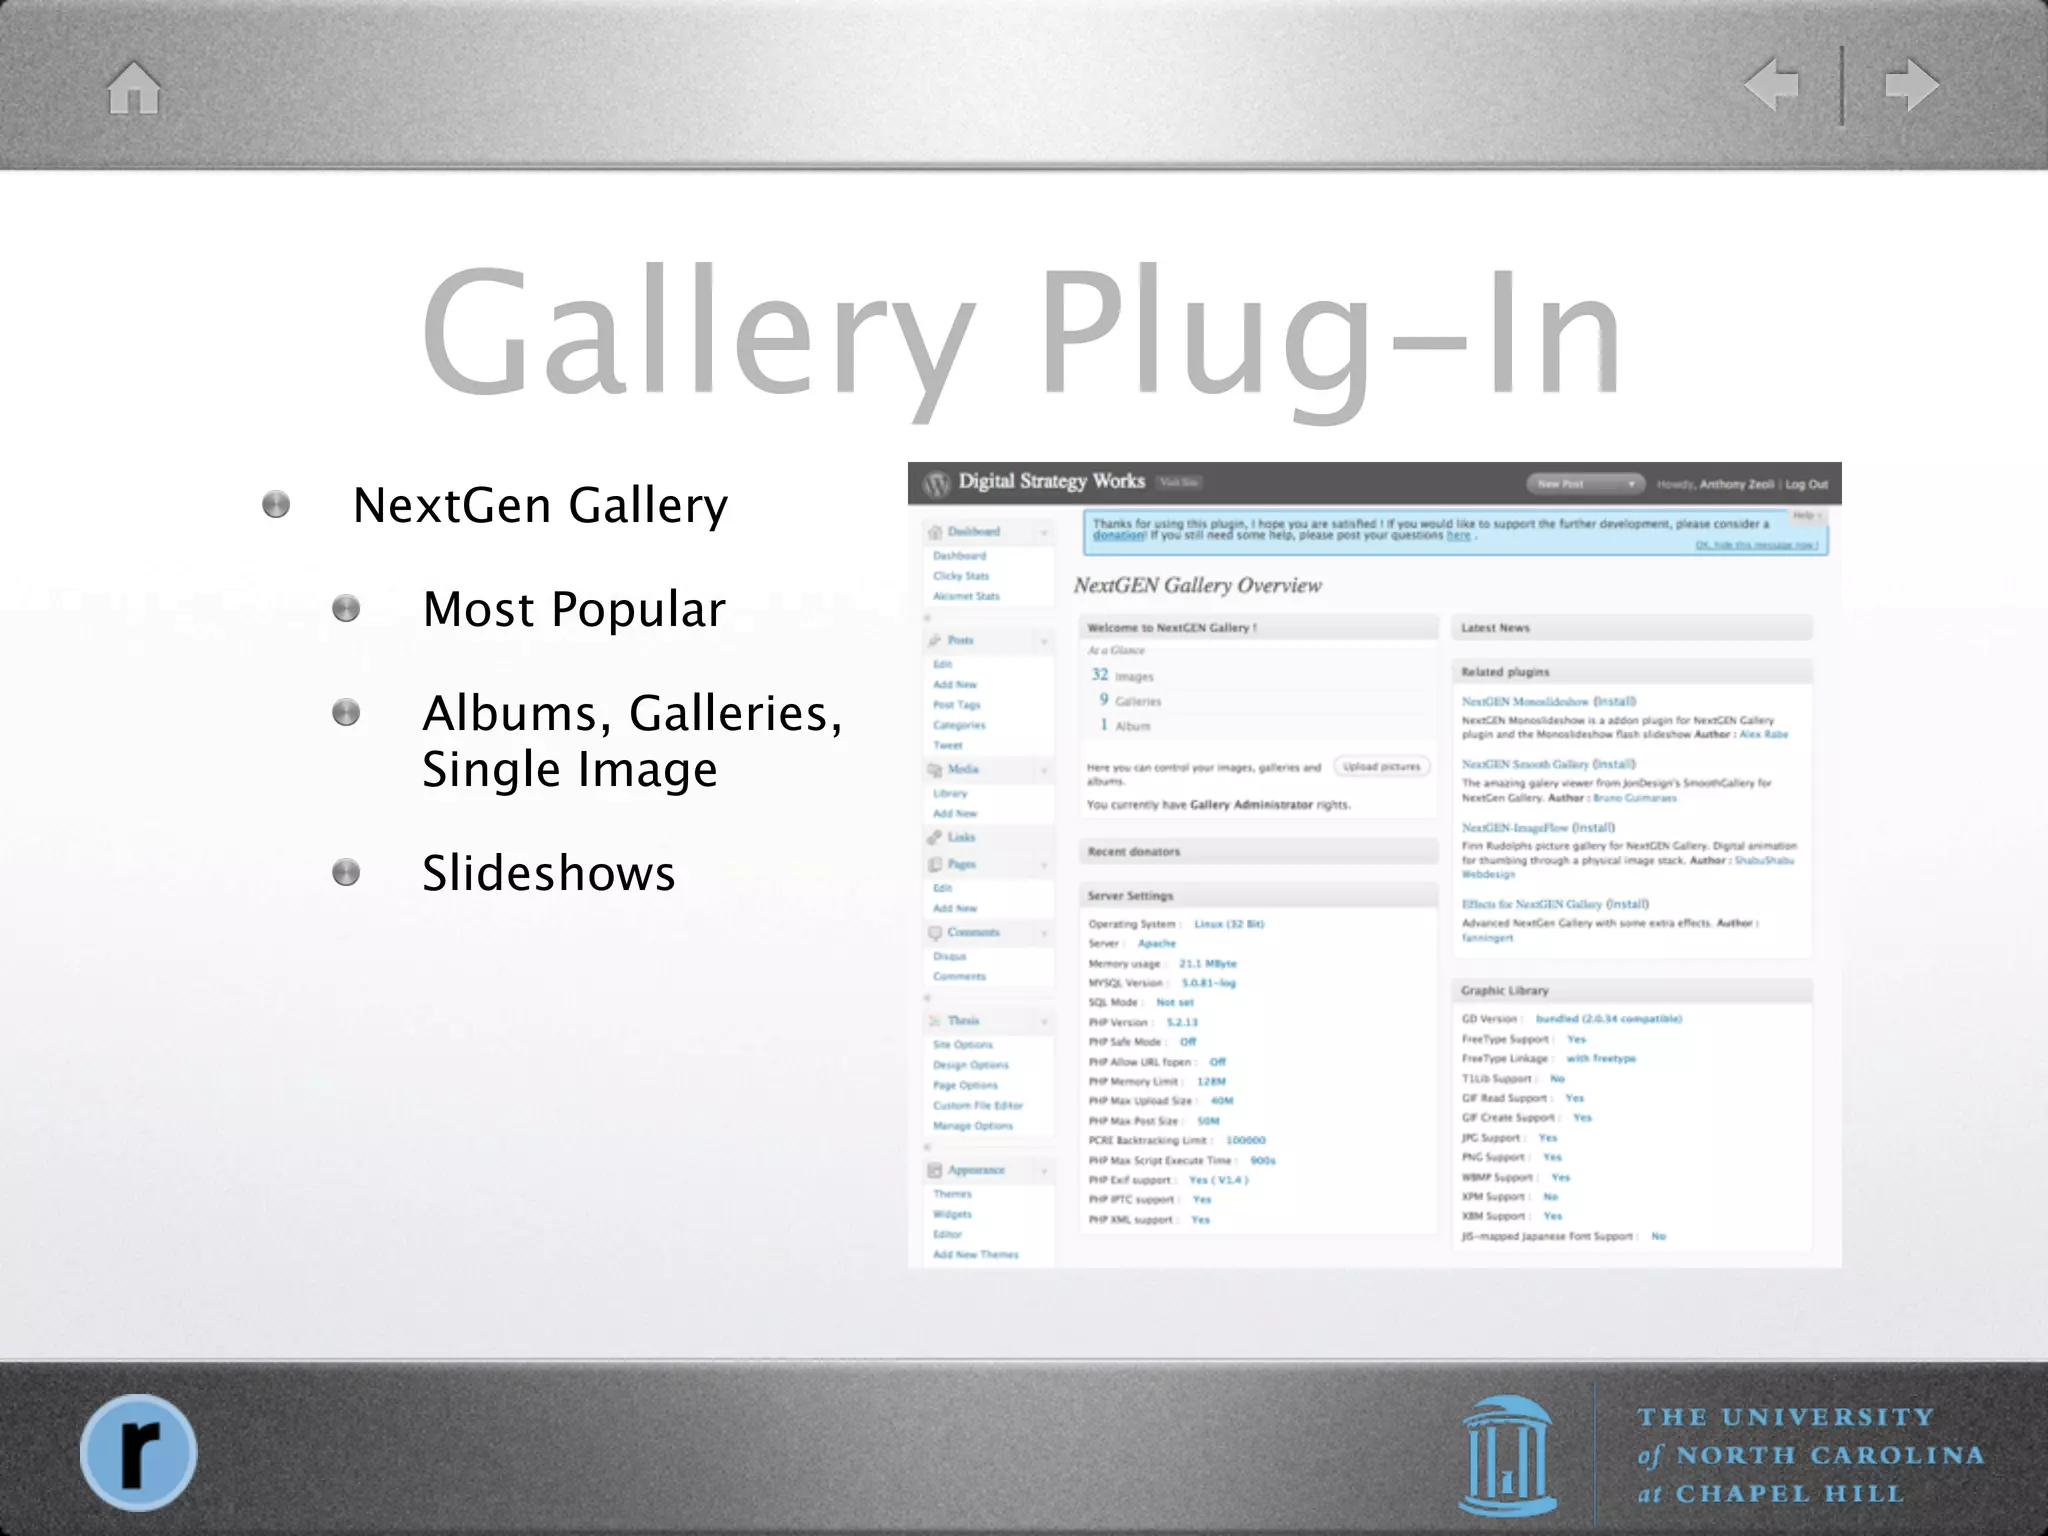The image size is (2048, 1536).
Task: Collapse the Media menu section arrow
Action: [1043, 770]
